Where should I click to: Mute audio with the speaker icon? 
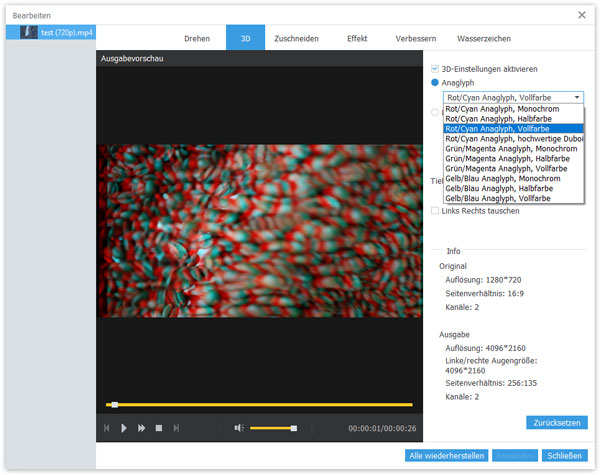[239, 428]
